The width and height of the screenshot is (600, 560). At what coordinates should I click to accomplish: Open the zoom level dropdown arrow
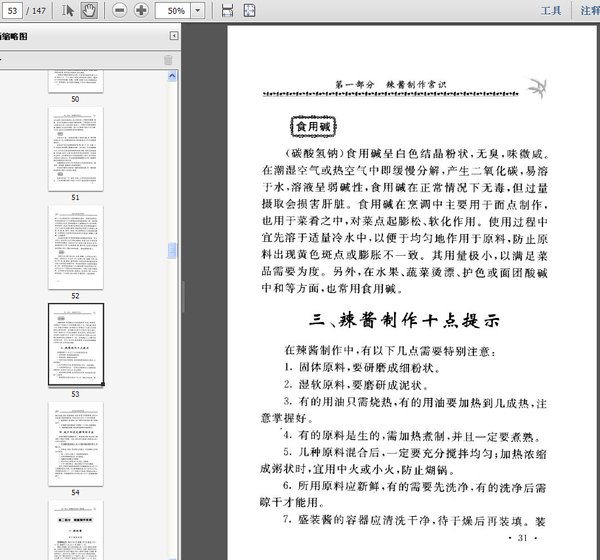point(199,10)
